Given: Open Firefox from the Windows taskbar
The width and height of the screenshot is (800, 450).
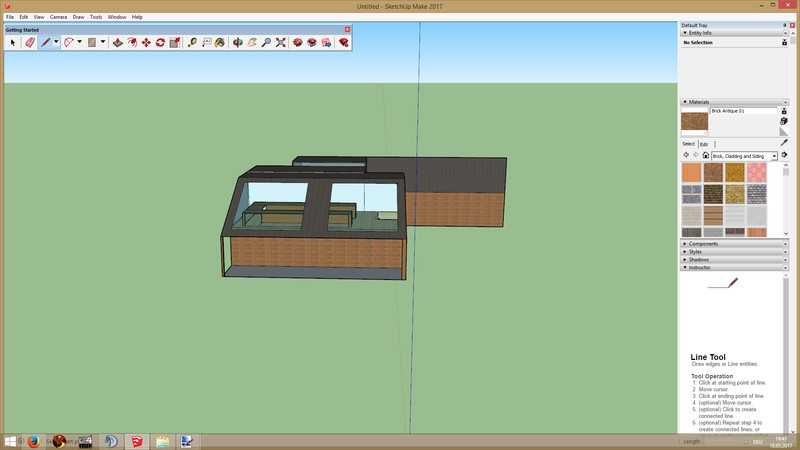Looking at the screenshot, I should 33,441.
